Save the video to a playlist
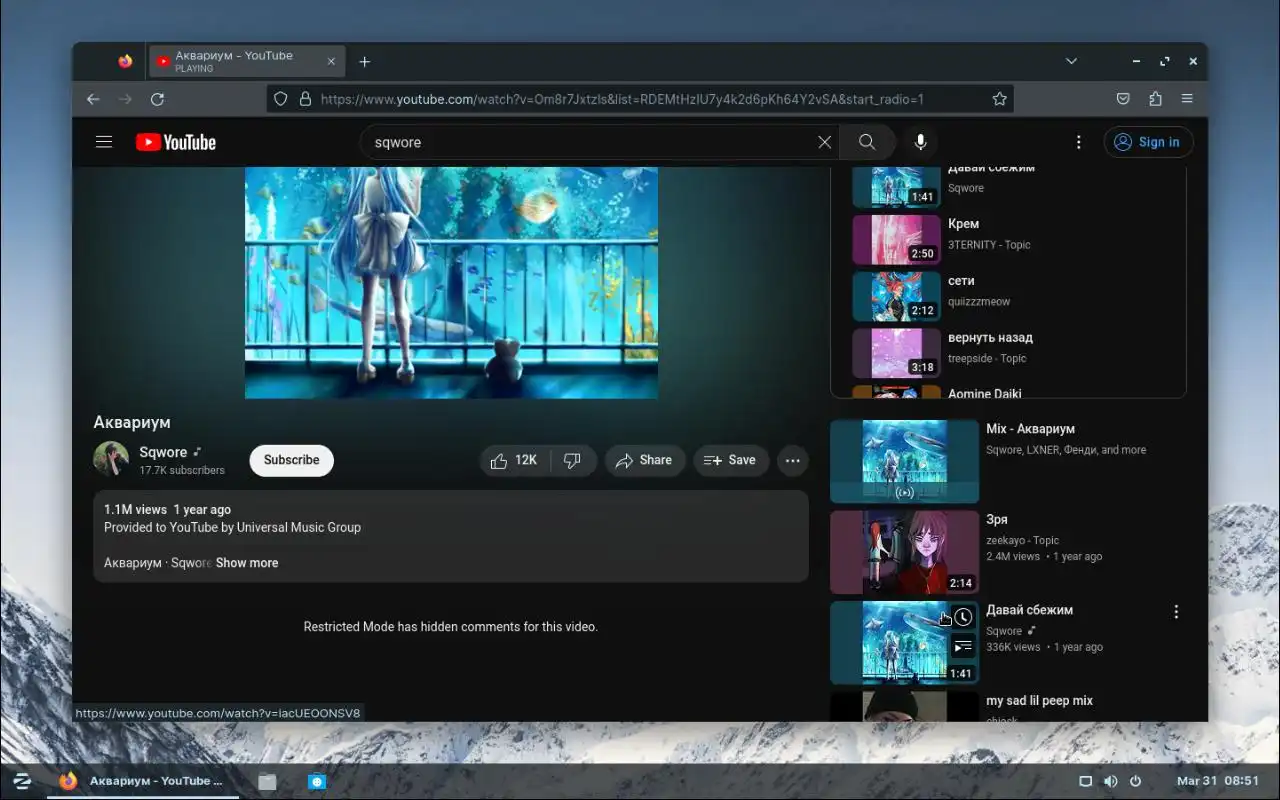 click(x=731, y=460)
